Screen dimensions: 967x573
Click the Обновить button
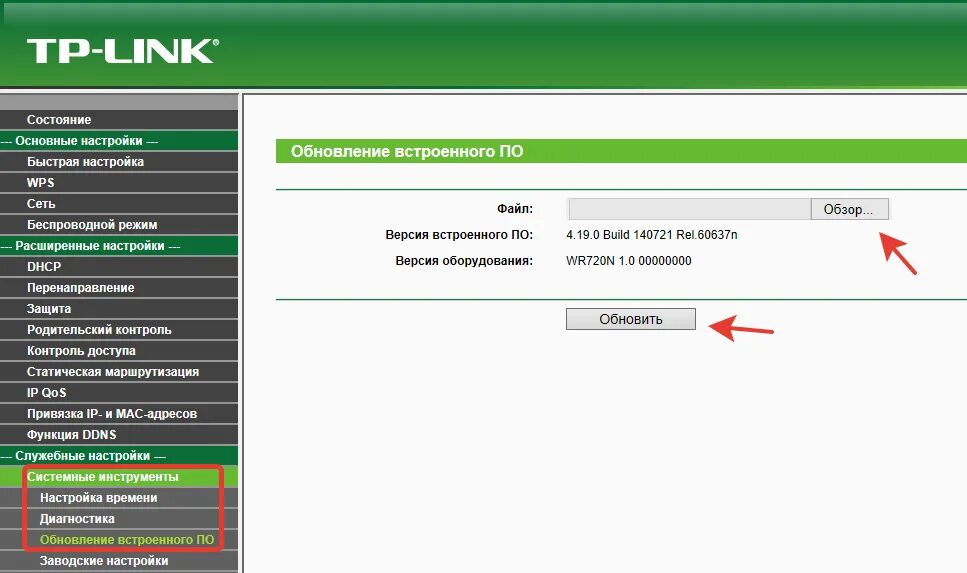pyautogui.click(x=630, y=319)
